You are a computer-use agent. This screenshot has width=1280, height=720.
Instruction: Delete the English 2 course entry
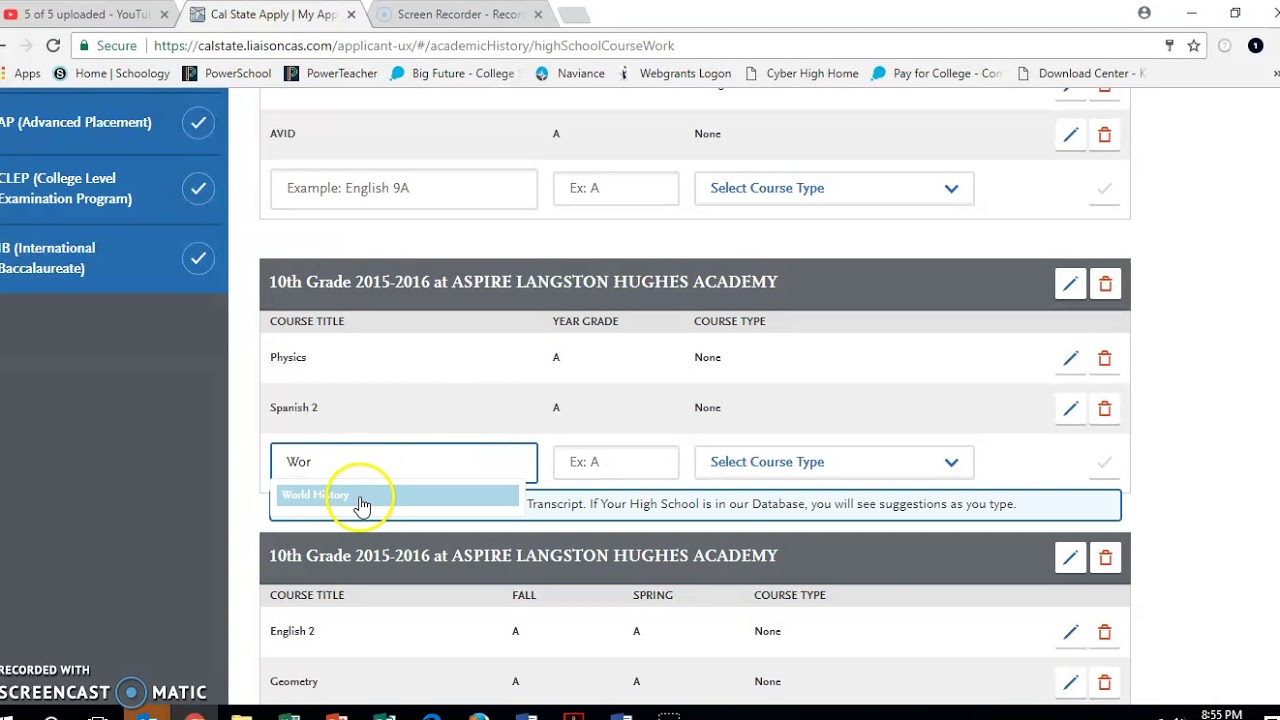pyautogui.click(x=1104, y=632)
